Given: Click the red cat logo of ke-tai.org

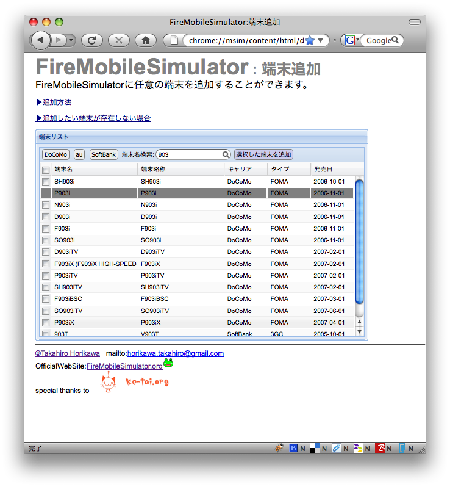Looking at the screenshot, I should point(108,382).
